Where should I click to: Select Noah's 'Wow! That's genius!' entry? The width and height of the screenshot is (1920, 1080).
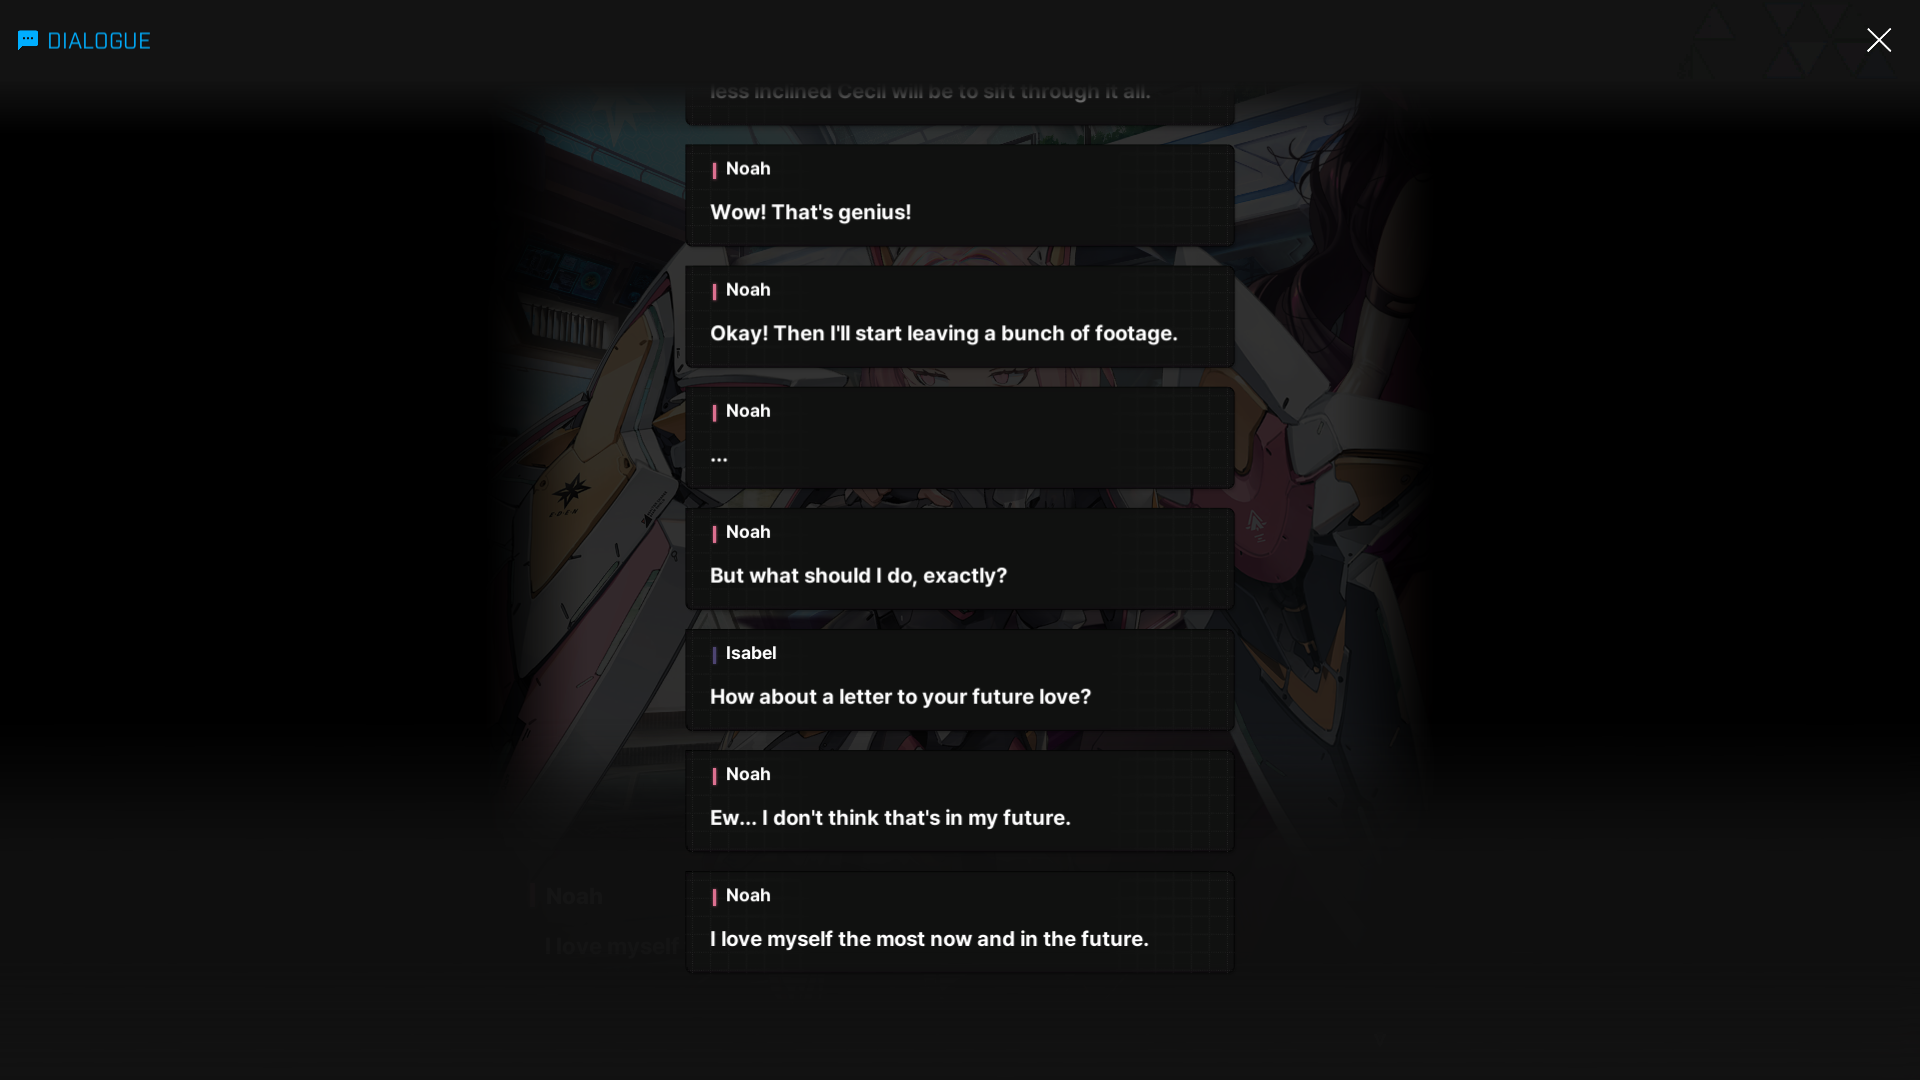pyautogui.click(x=959, y=195)
